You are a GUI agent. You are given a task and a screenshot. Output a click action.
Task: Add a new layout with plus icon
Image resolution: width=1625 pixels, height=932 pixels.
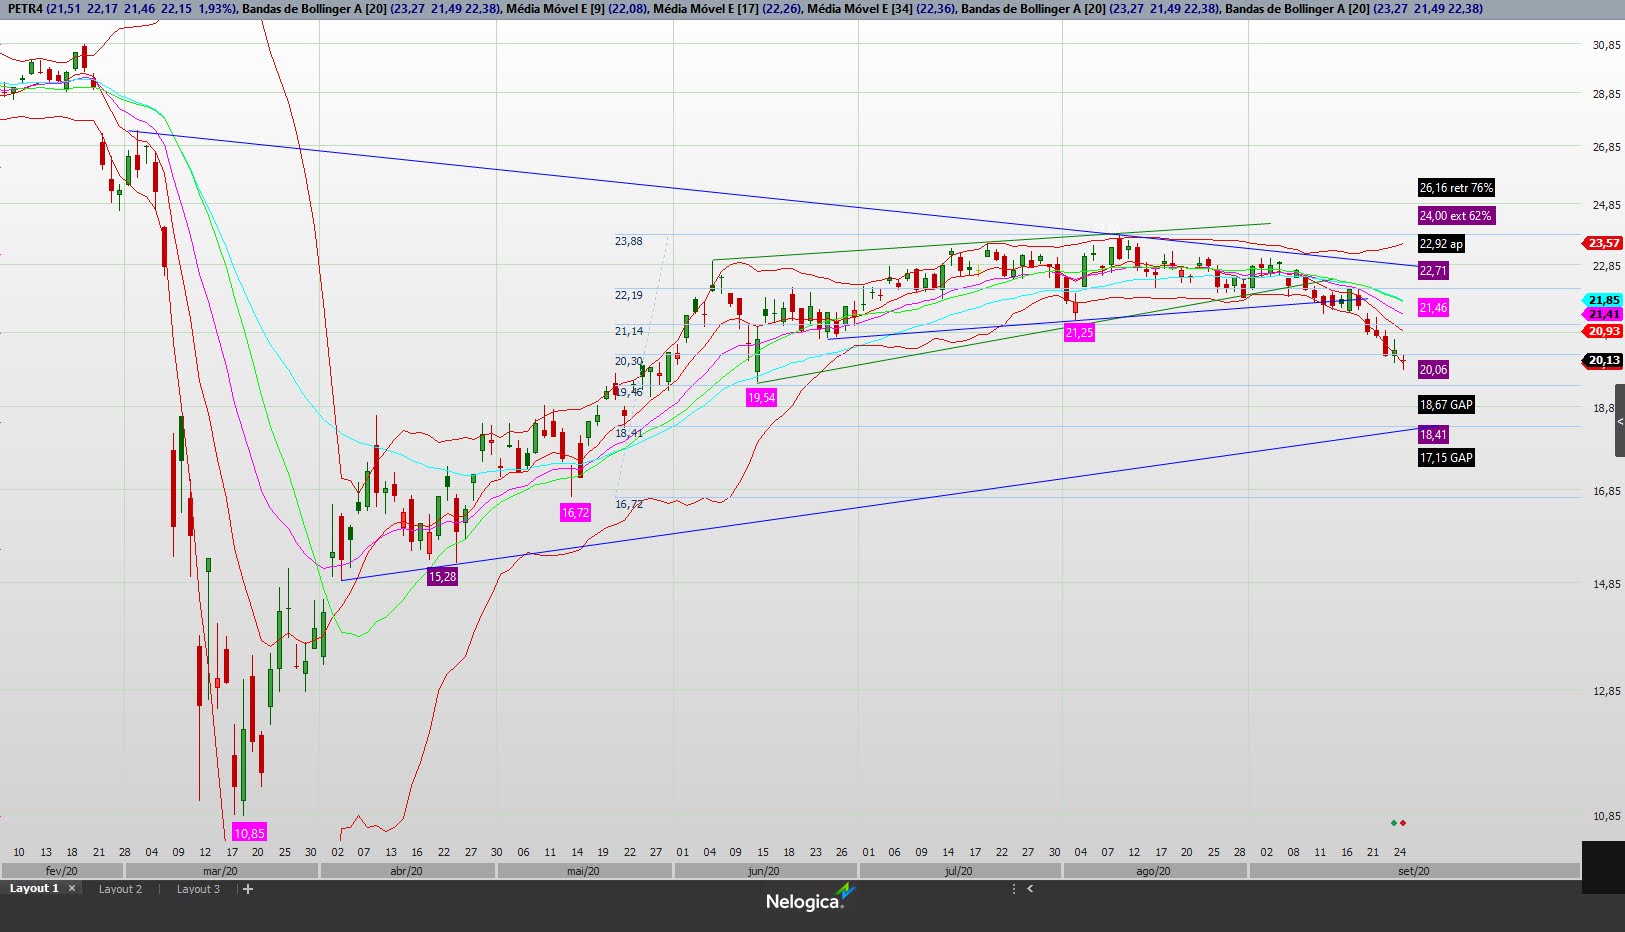(x=248, y=889)
